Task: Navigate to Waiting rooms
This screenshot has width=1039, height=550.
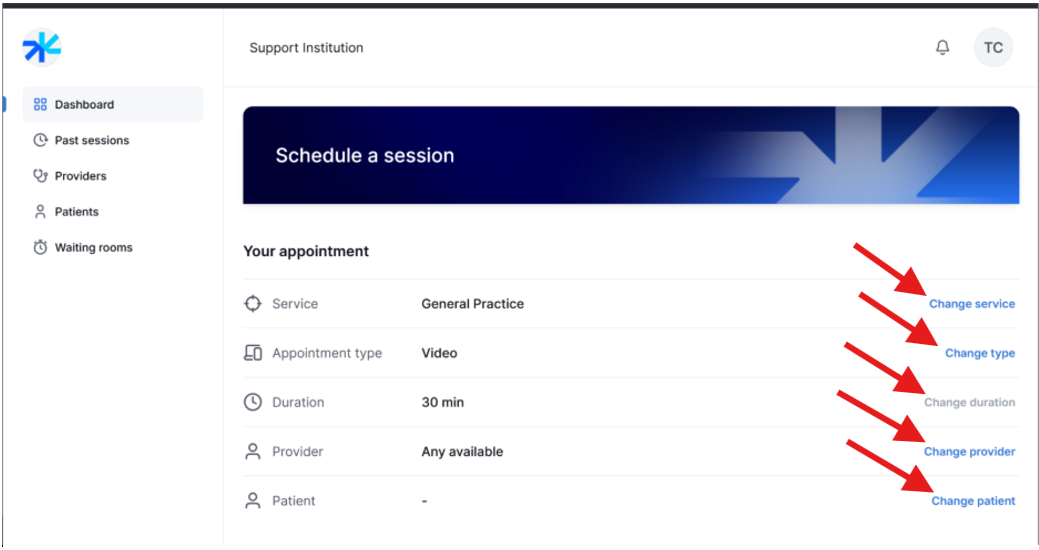Action: [x=94, y=248]
